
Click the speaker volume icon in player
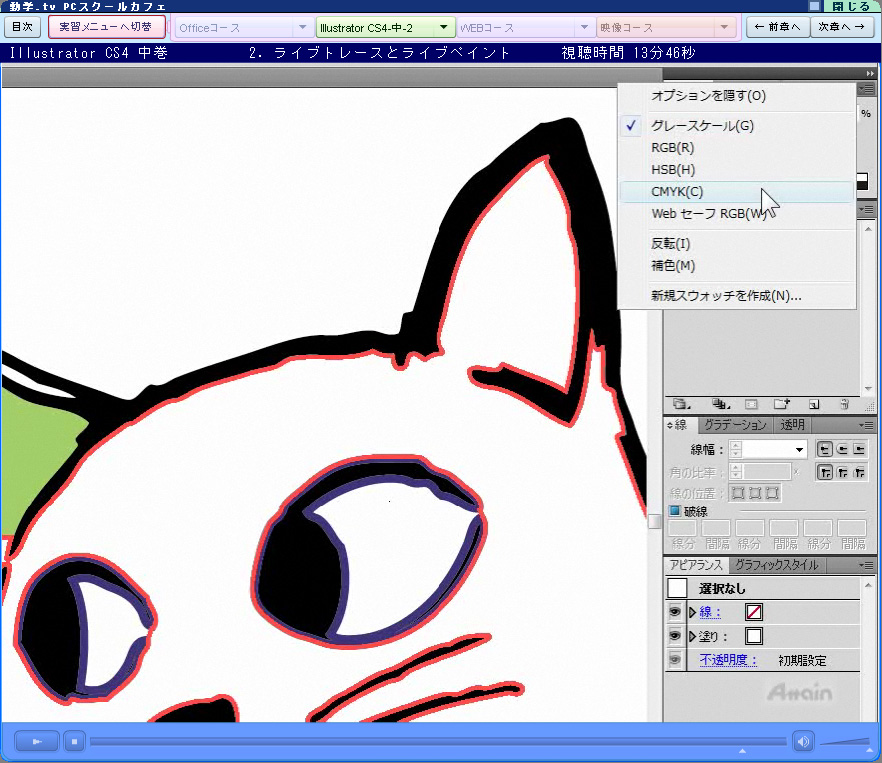(x=802, y=741)
